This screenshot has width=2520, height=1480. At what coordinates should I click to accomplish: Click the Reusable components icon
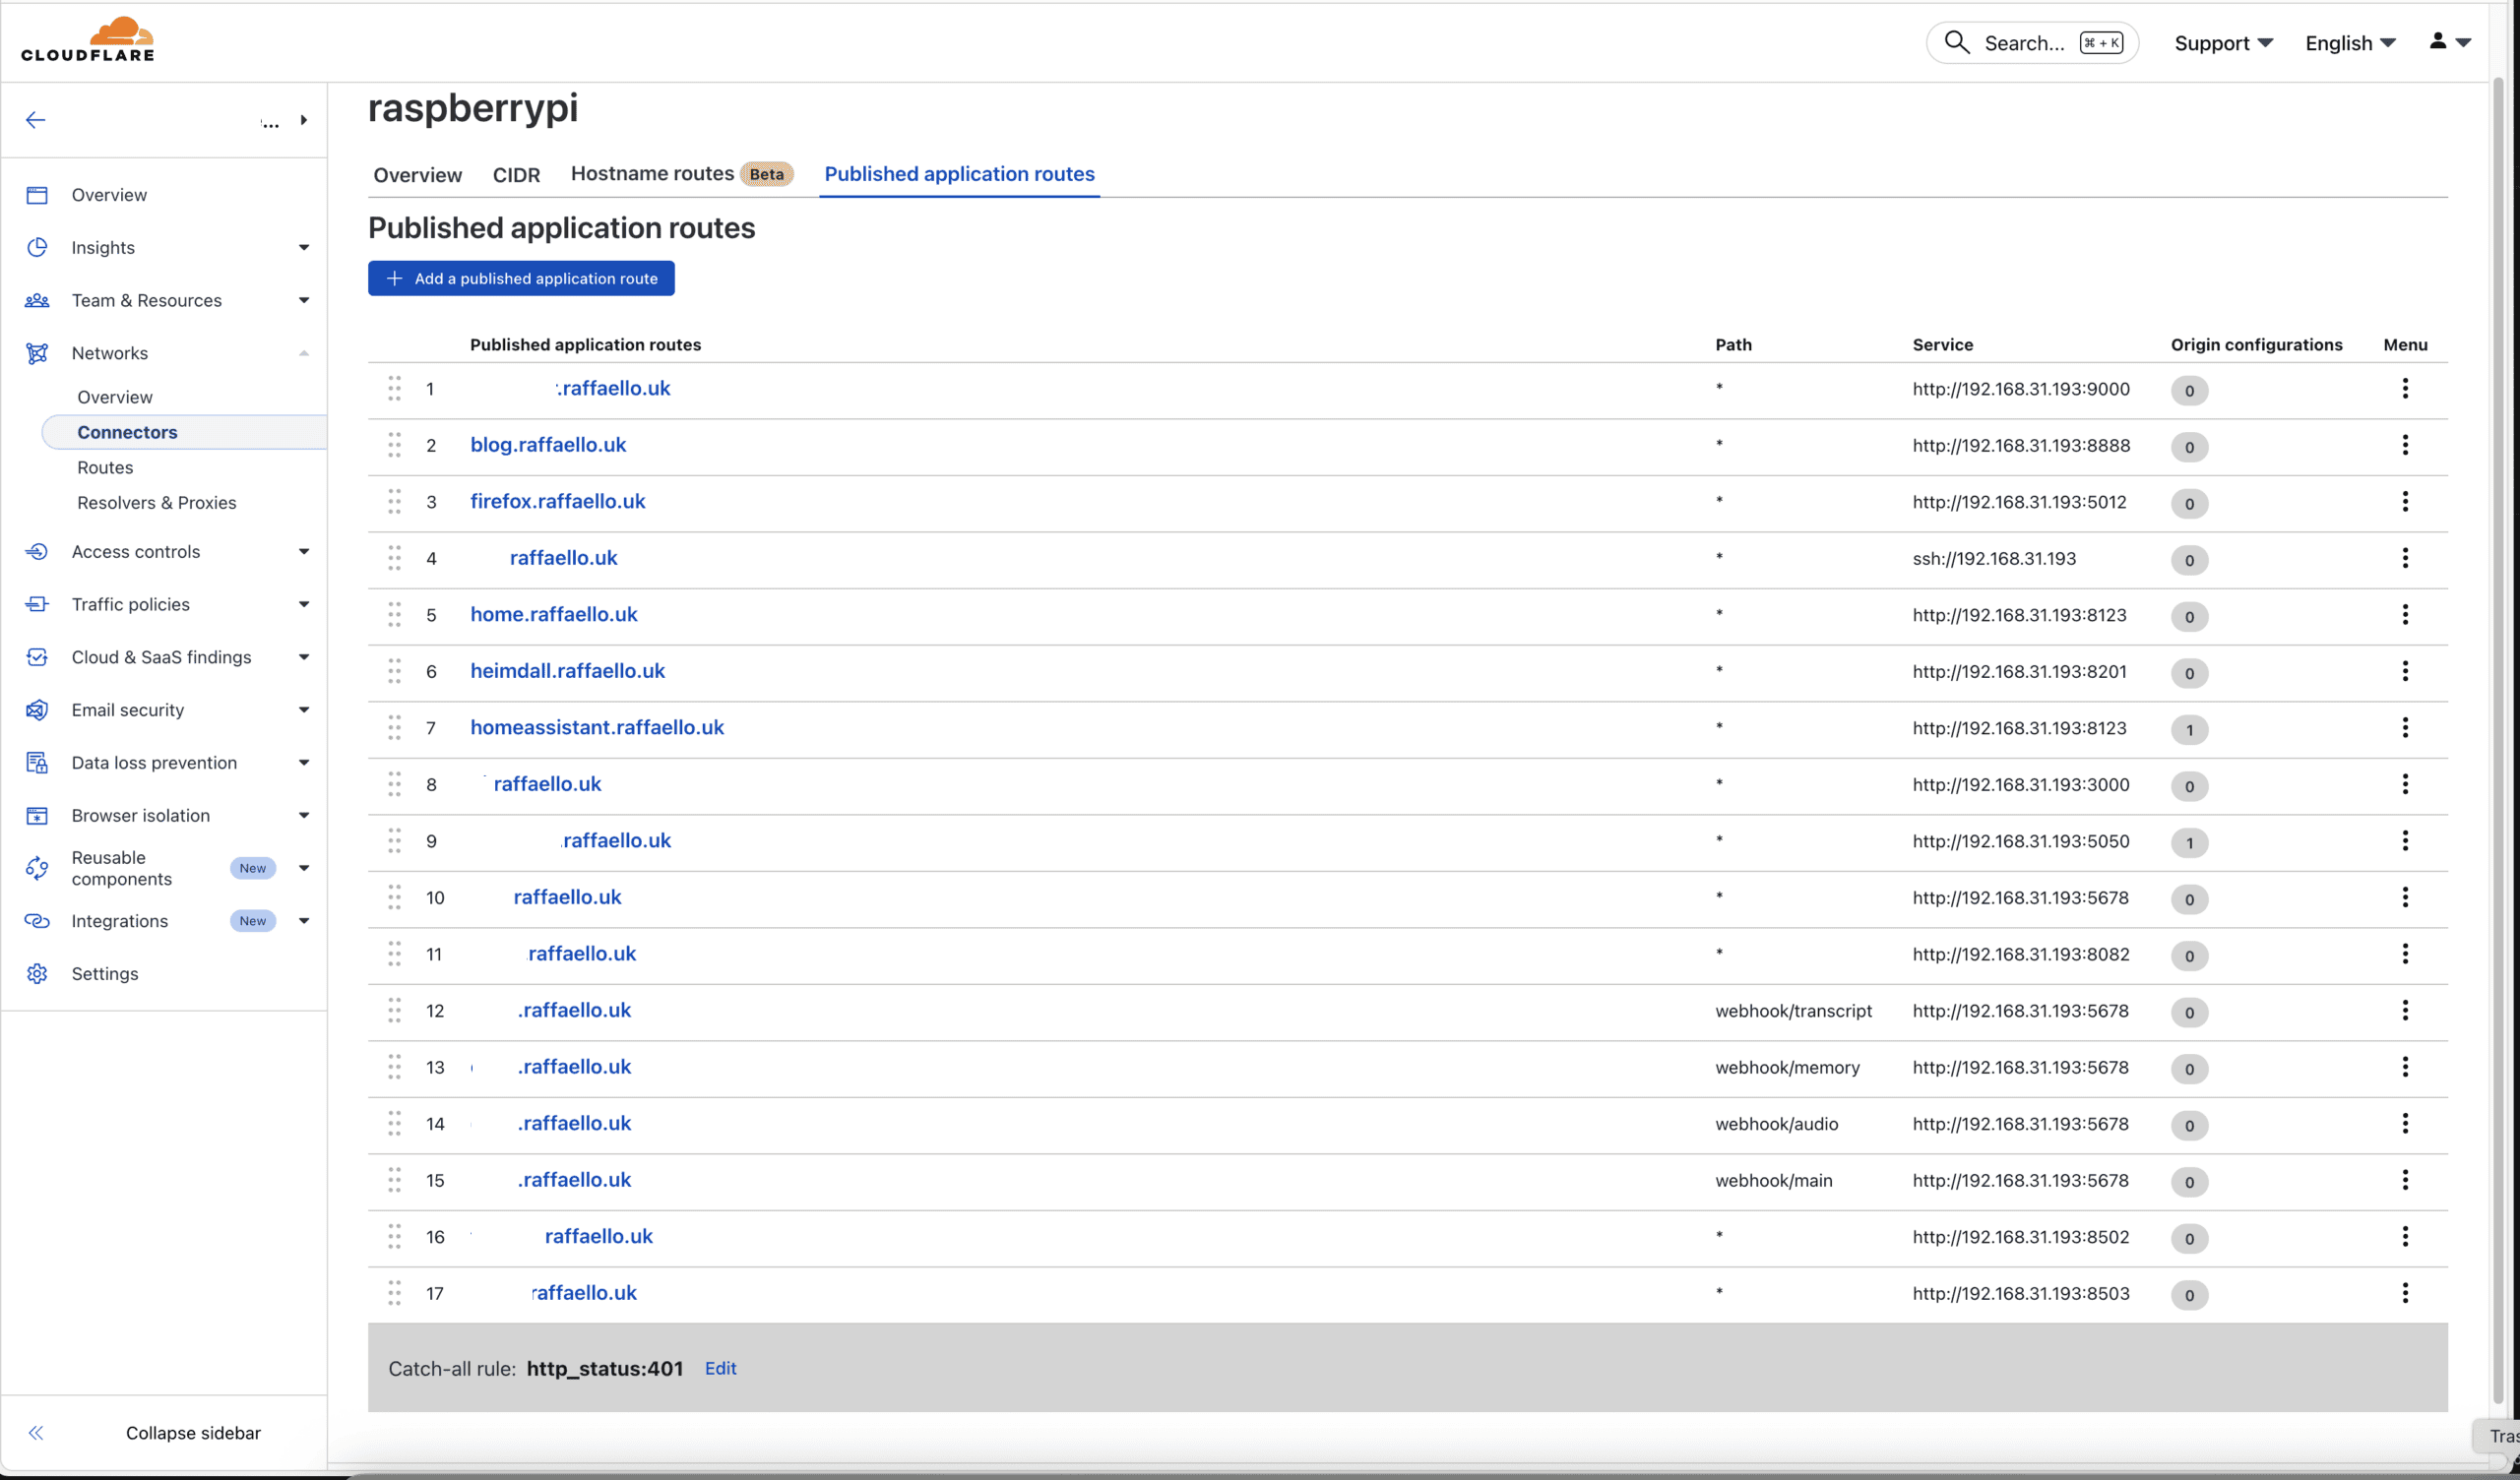37,868
